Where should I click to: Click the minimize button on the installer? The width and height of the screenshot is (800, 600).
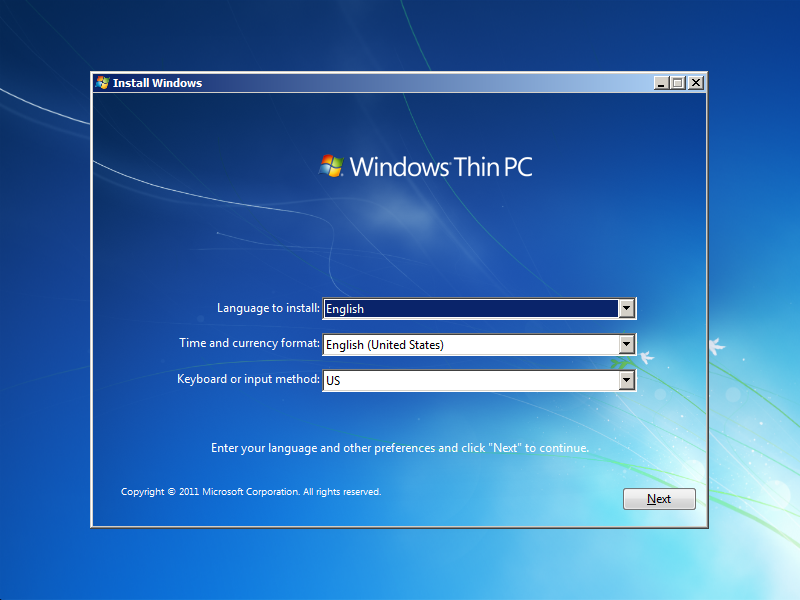[x=660, y=83]
